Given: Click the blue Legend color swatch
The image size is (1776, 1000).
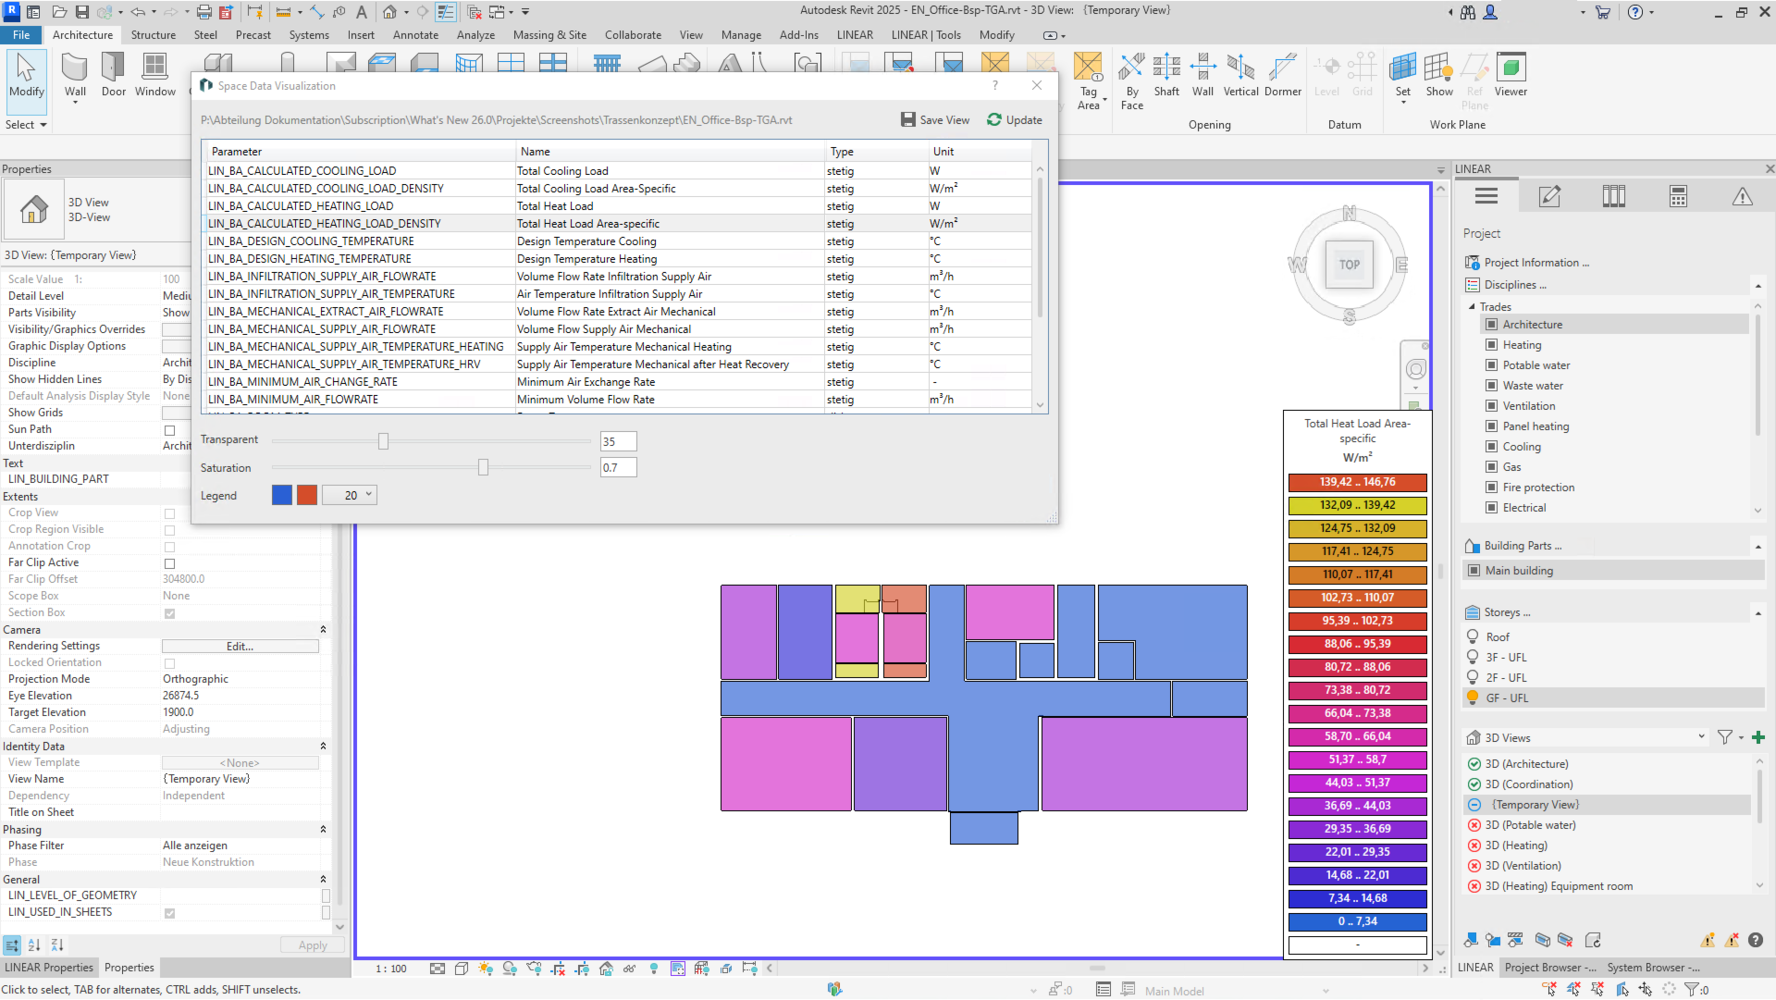Looking at the screenshot, I should click(x=282, y=495).
